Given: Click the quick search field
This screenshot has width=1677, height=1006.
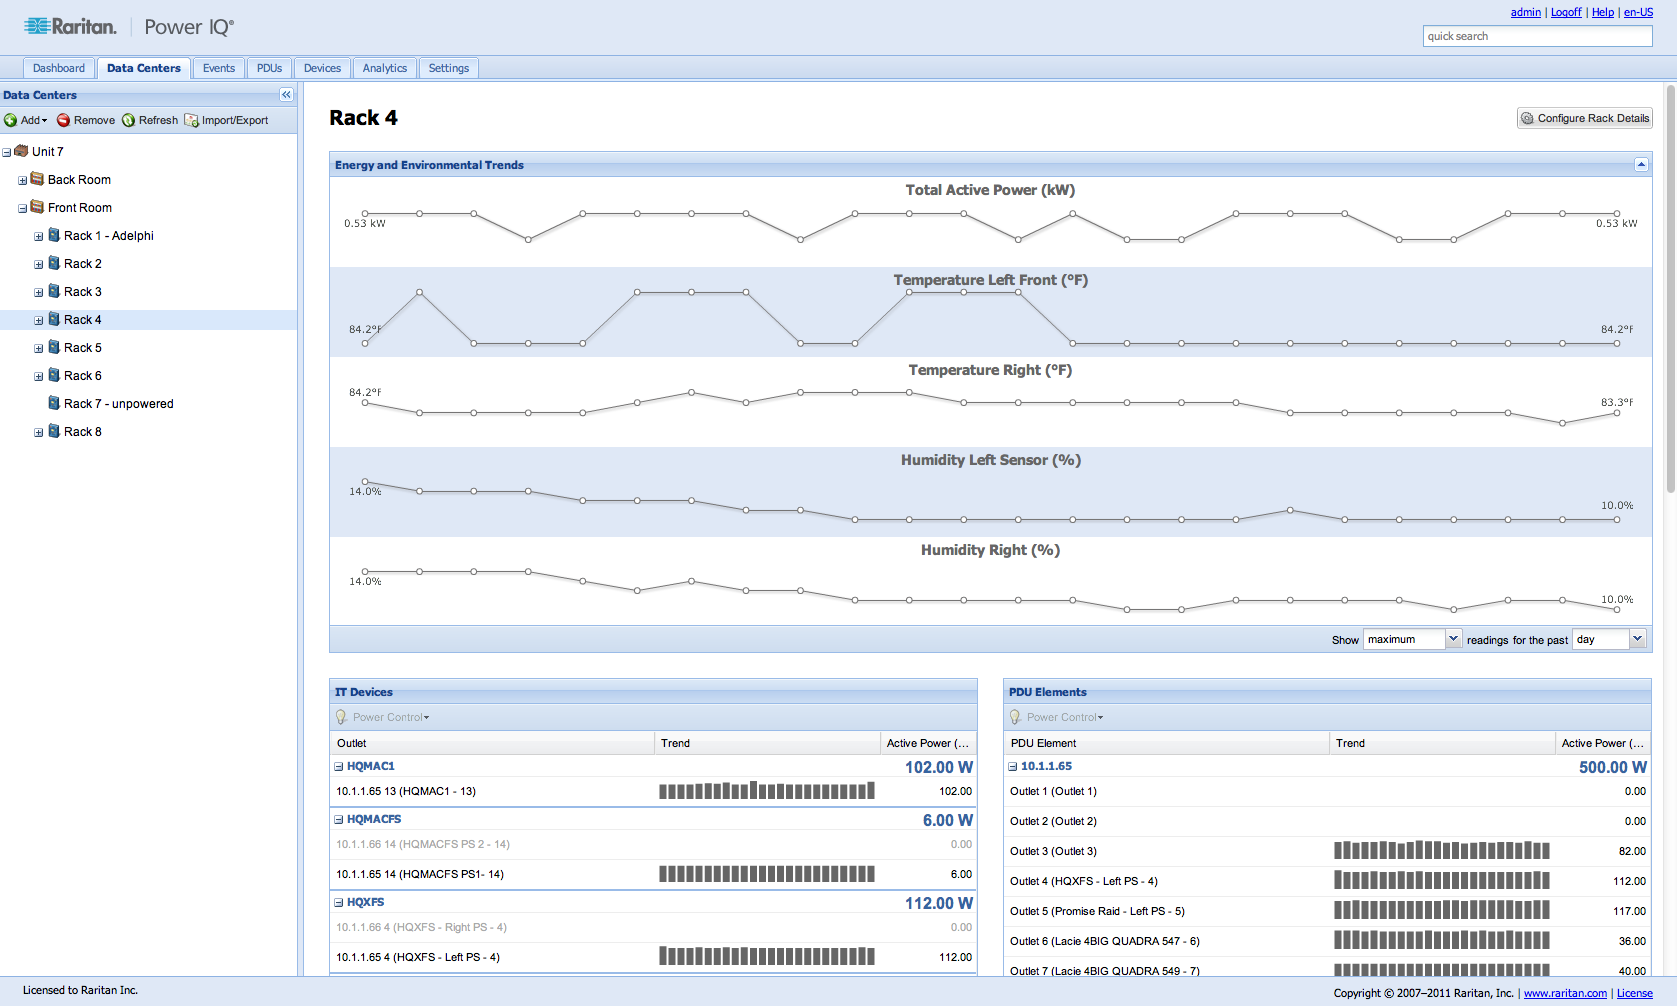Looking at the screenshot, I should pos(1537,36).
